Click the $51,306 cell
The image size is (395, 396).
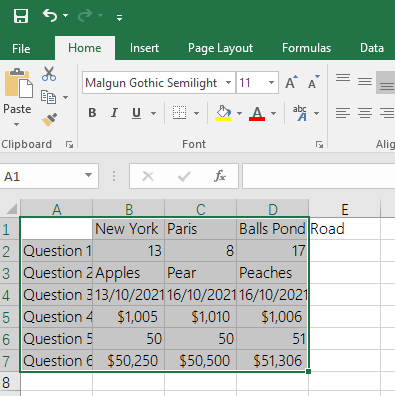pyautogui.click(x=272, y=361)
